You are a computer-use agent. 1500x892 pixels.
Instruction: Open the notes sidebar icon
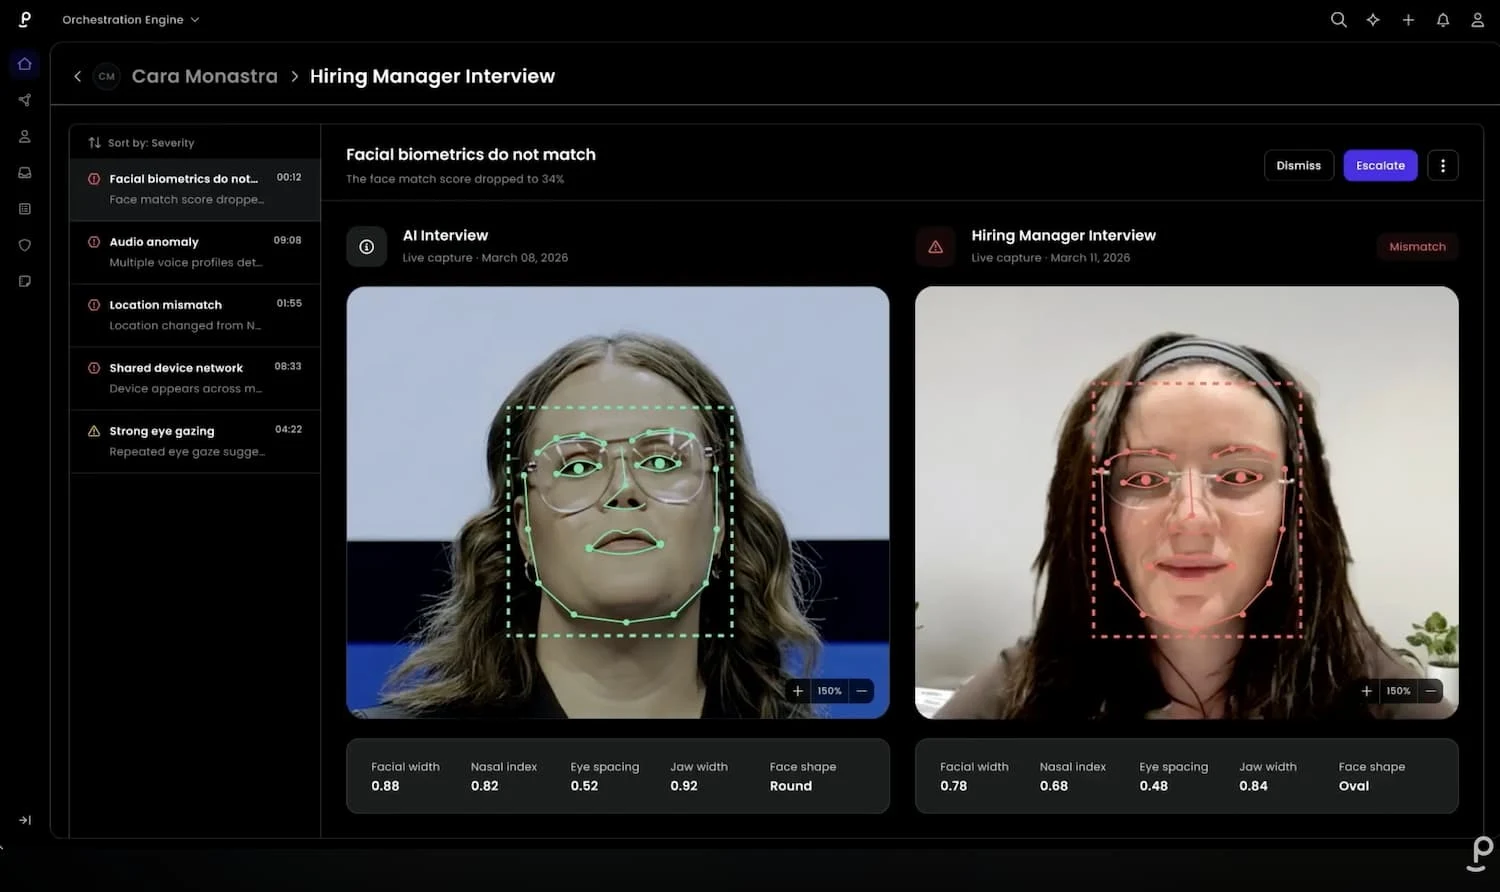pos(25,281)
